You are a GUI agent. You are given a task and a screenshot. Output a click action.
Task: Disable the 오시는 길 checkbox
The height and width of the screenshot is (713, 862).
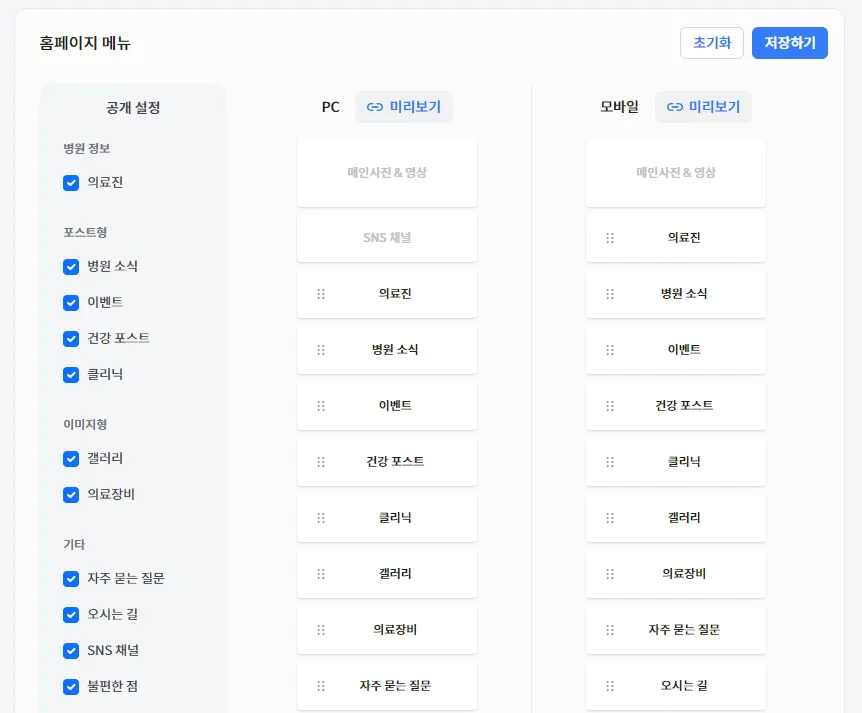point(71,615)
